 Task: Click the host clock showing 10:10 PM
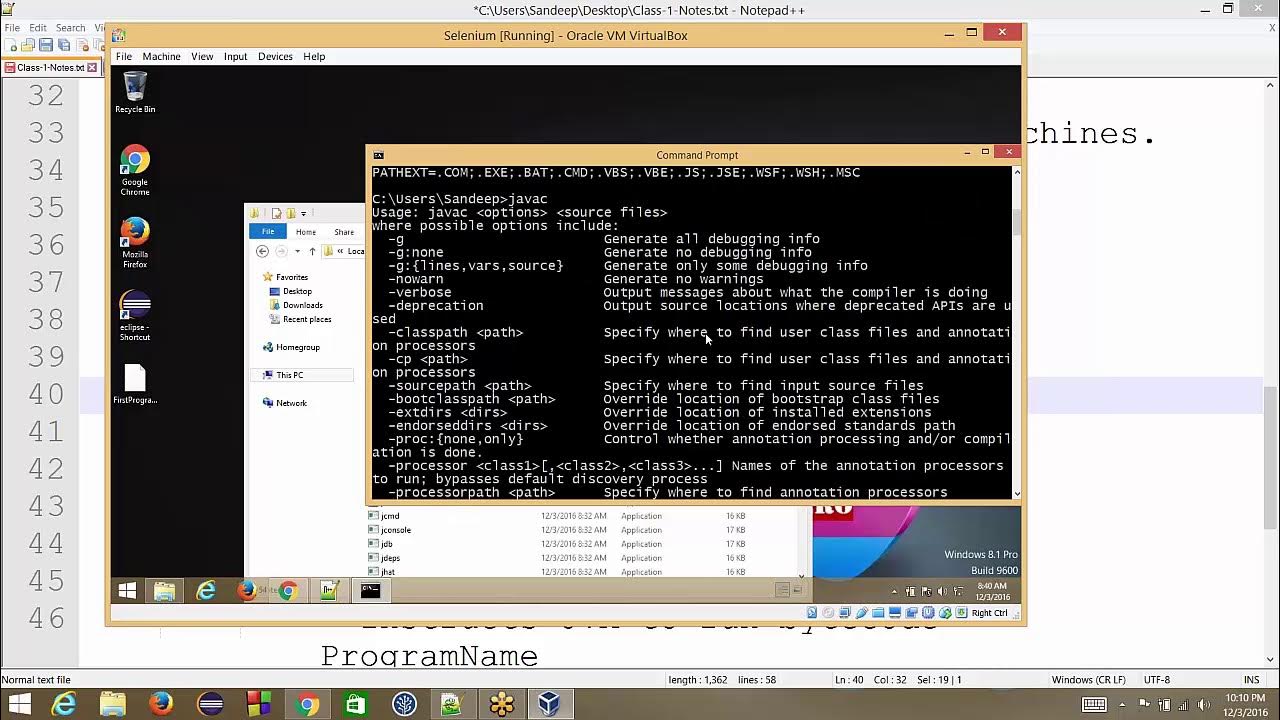(x=1248, y=704)
